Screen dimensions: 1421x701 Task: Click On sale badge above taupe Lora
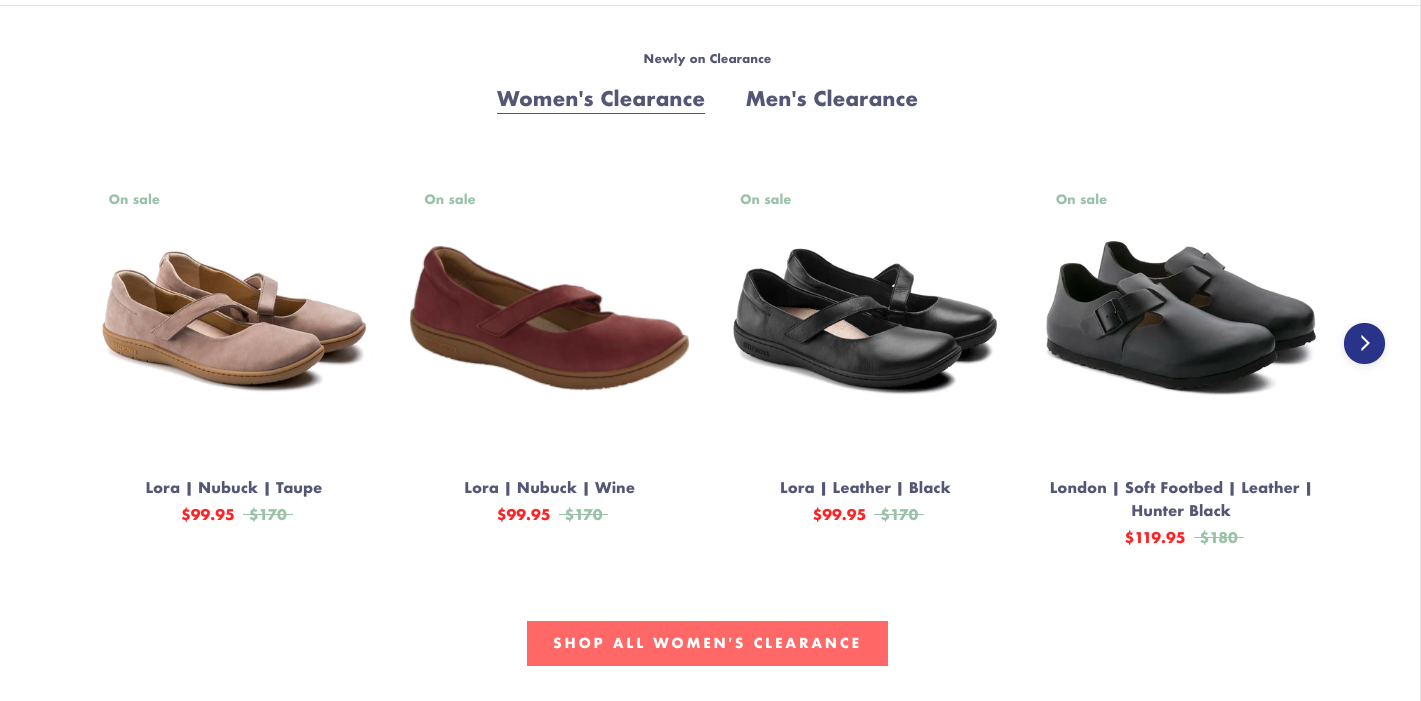click(x=134, y=199)
